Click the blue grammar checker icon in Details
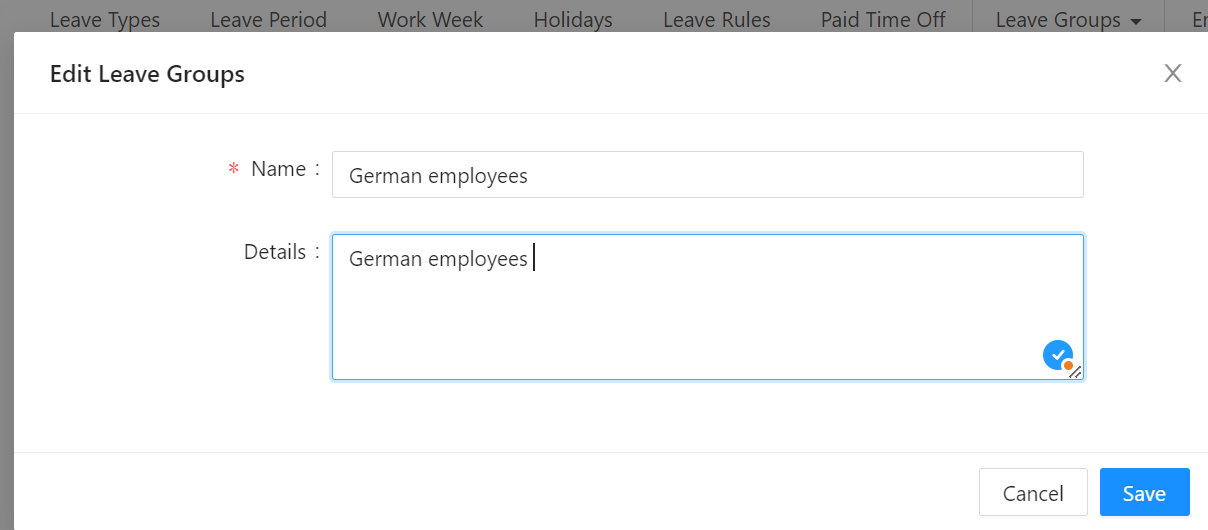The image size is (1208, 530). tap(1057, 355)
